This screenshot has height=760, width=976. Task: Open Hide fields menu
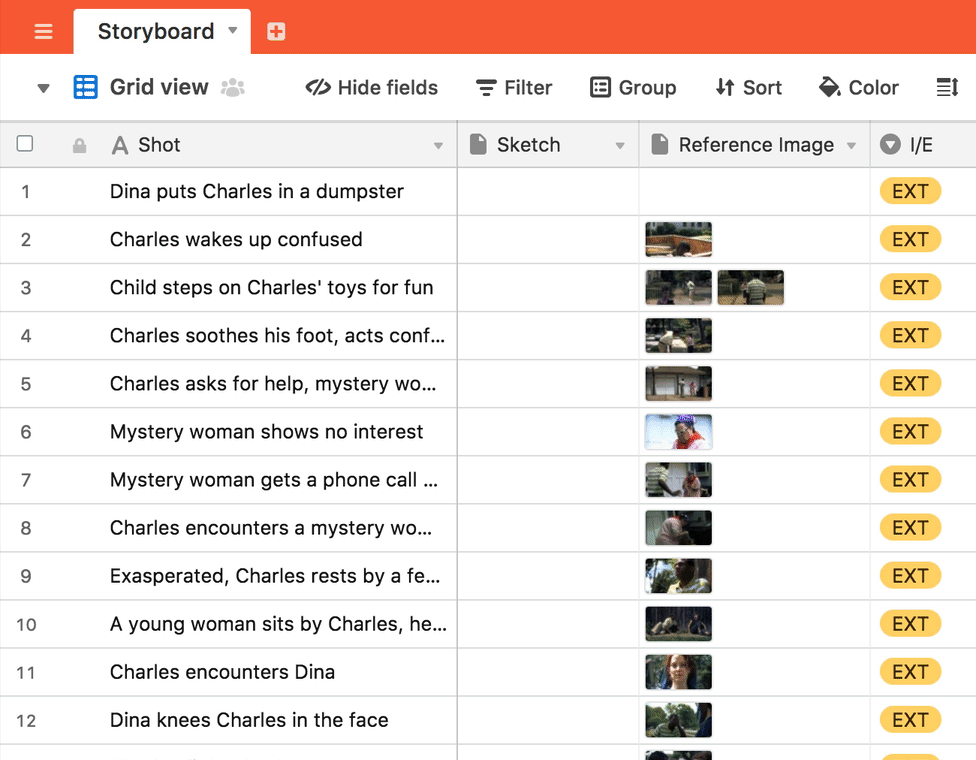point(372,88)
